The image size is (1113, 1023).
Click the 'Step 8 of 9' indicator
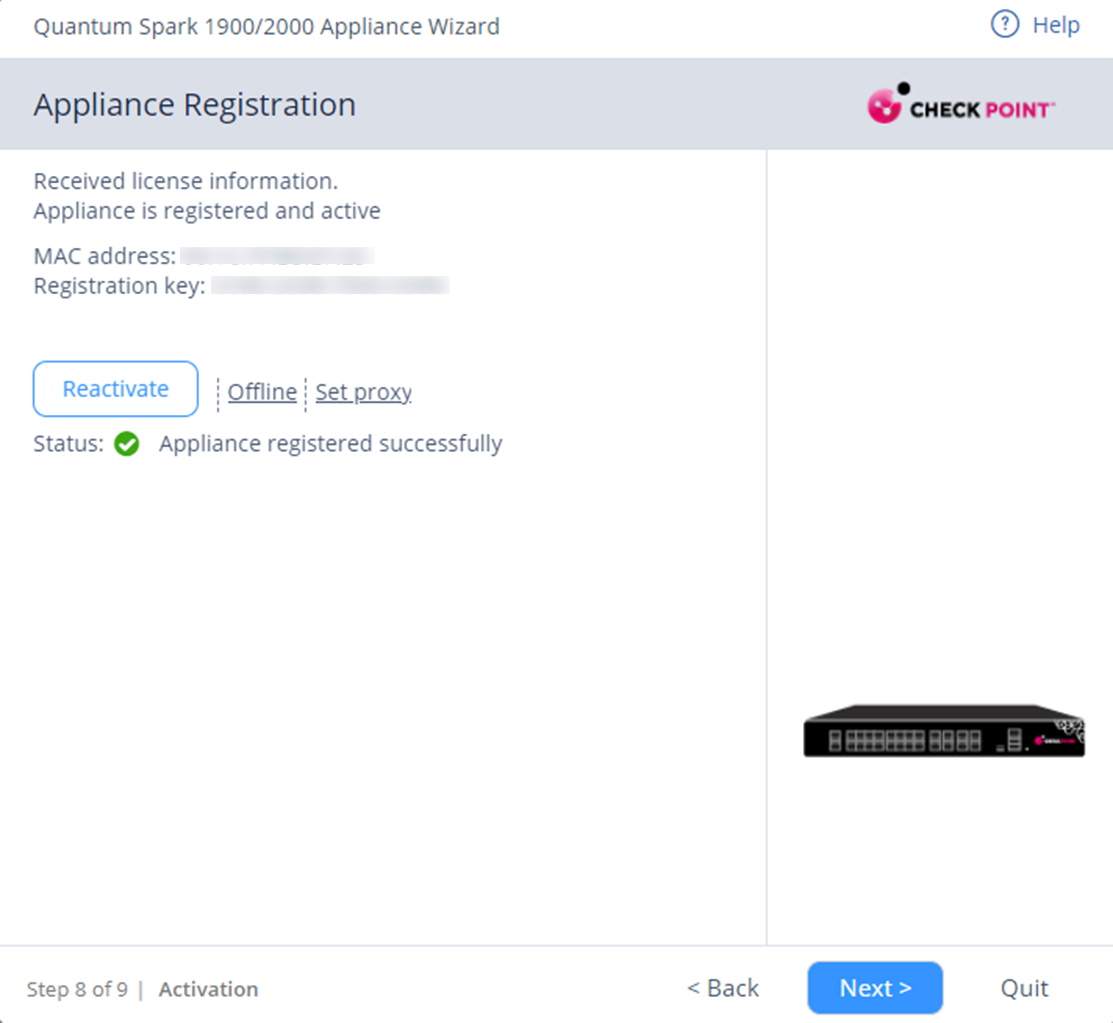[77, 989]
